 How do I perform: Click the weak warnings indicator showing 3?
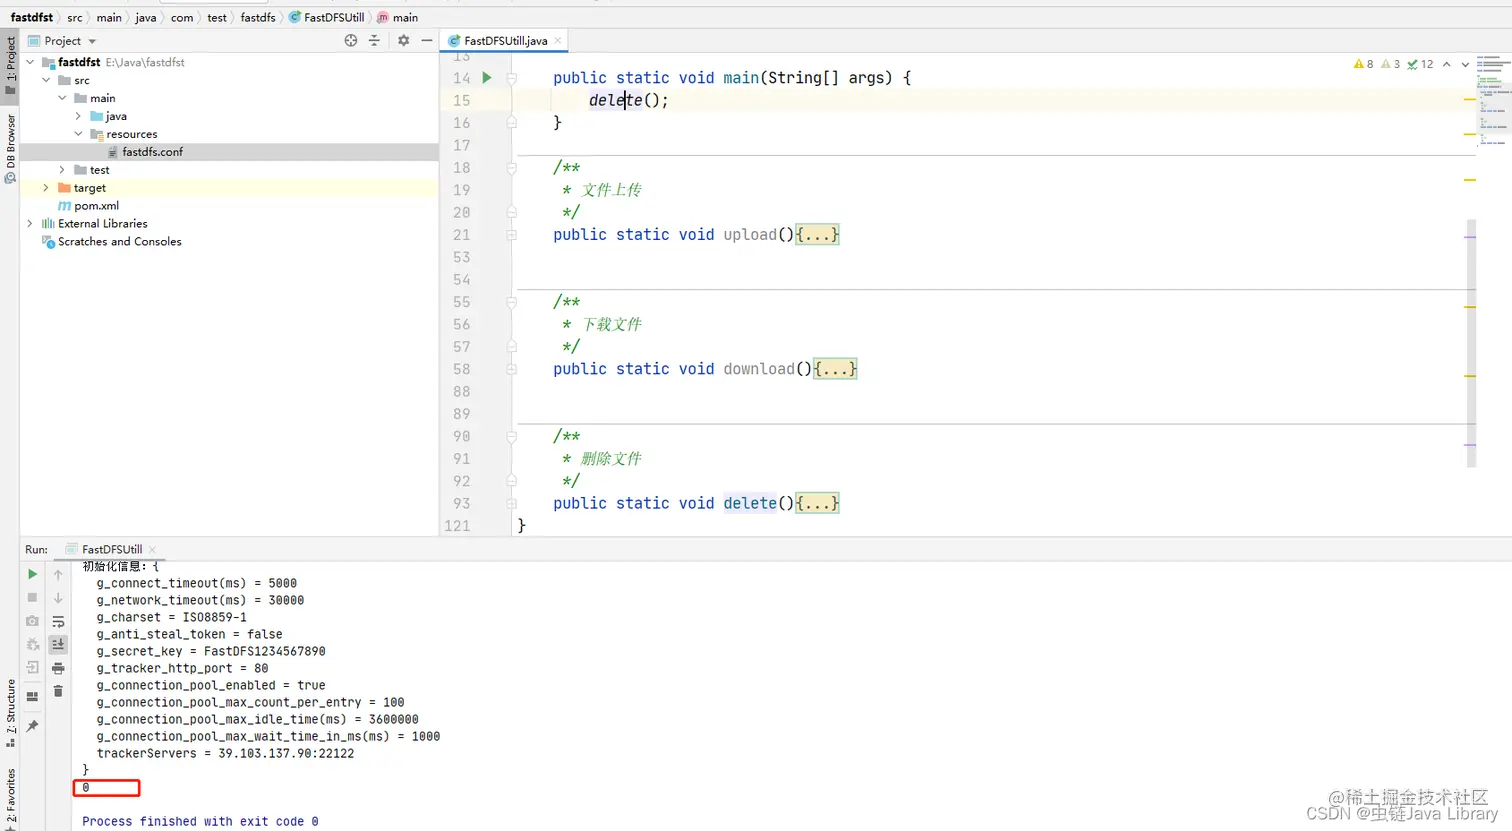[1391, 64]
